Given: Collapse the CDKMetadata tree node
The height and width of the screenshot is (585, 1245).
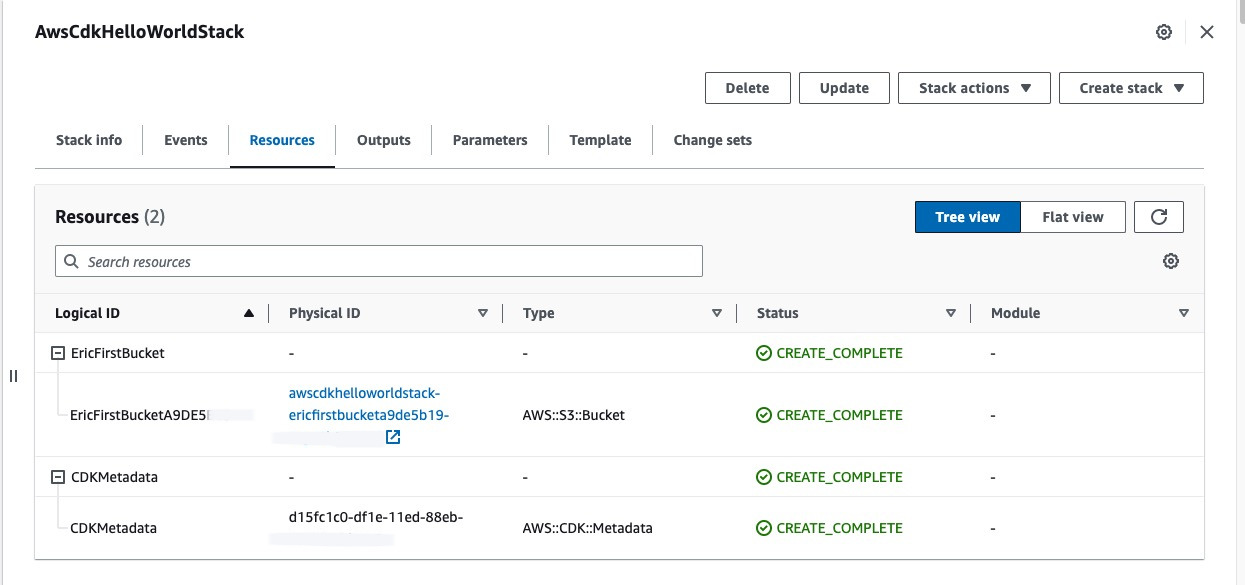Looking at the screenshot, I should click(x=58, y=477).
